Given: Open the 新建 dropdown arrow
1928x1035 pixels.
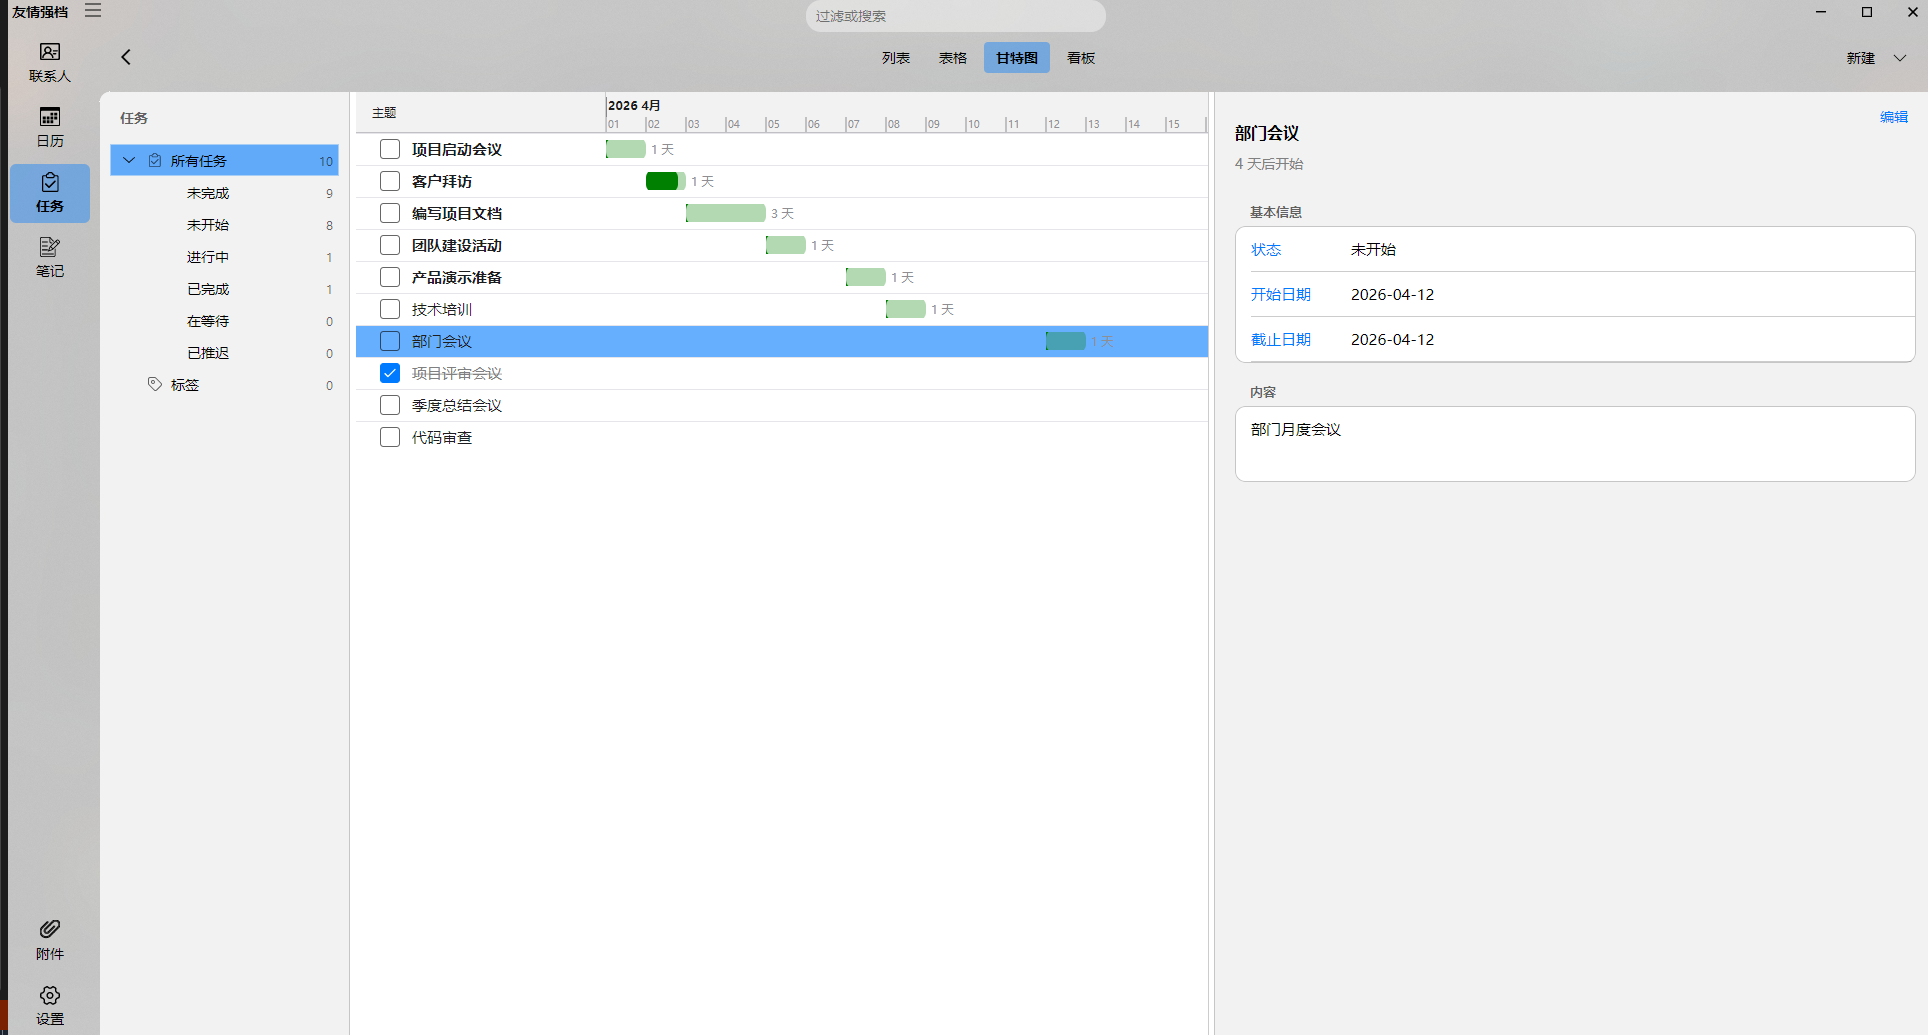Looking at the screenshot, I should click(x=1899, y=58).
